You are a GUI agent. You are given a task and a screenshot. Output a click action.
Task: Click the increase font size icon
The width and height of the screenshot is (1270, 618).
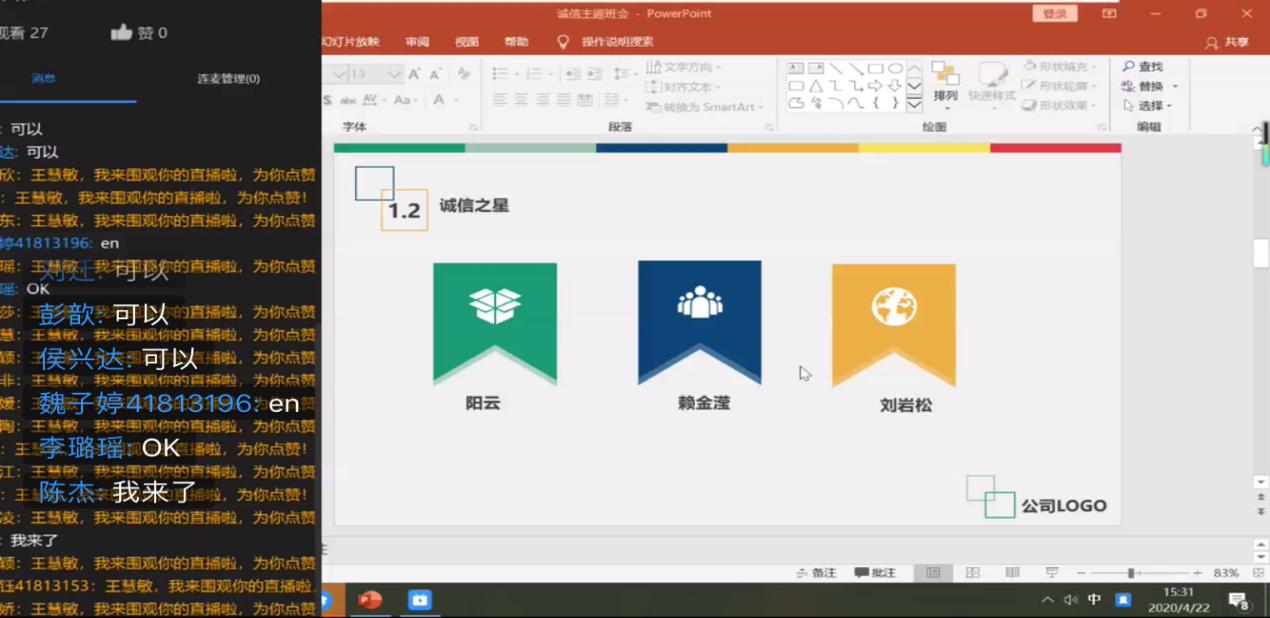tap(414, 74)
